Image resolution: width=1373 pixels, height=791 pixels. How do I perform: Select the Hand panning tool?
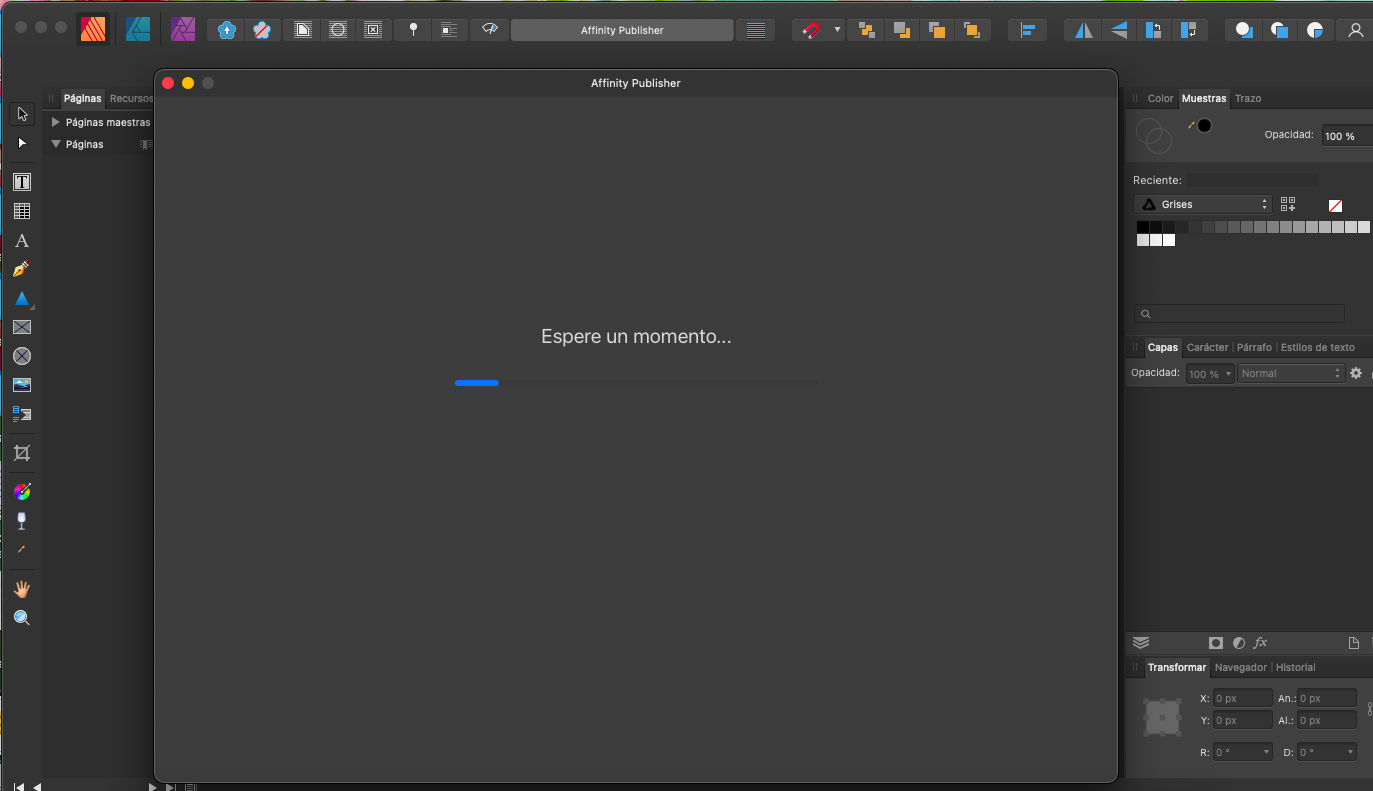[21, 588]
